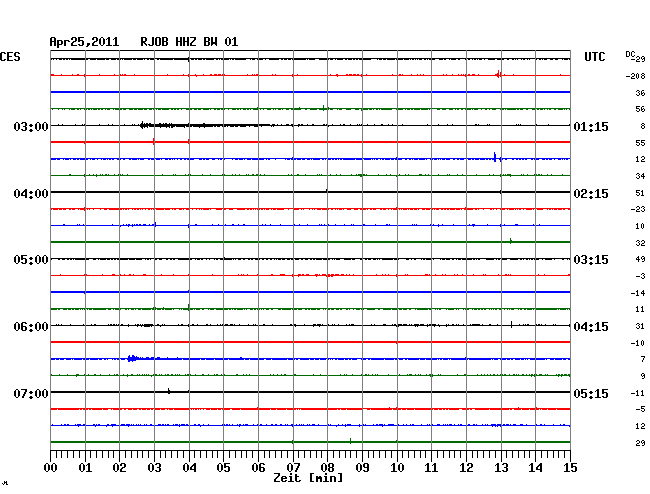Select the 03:00 local time label

coord(31,126)
